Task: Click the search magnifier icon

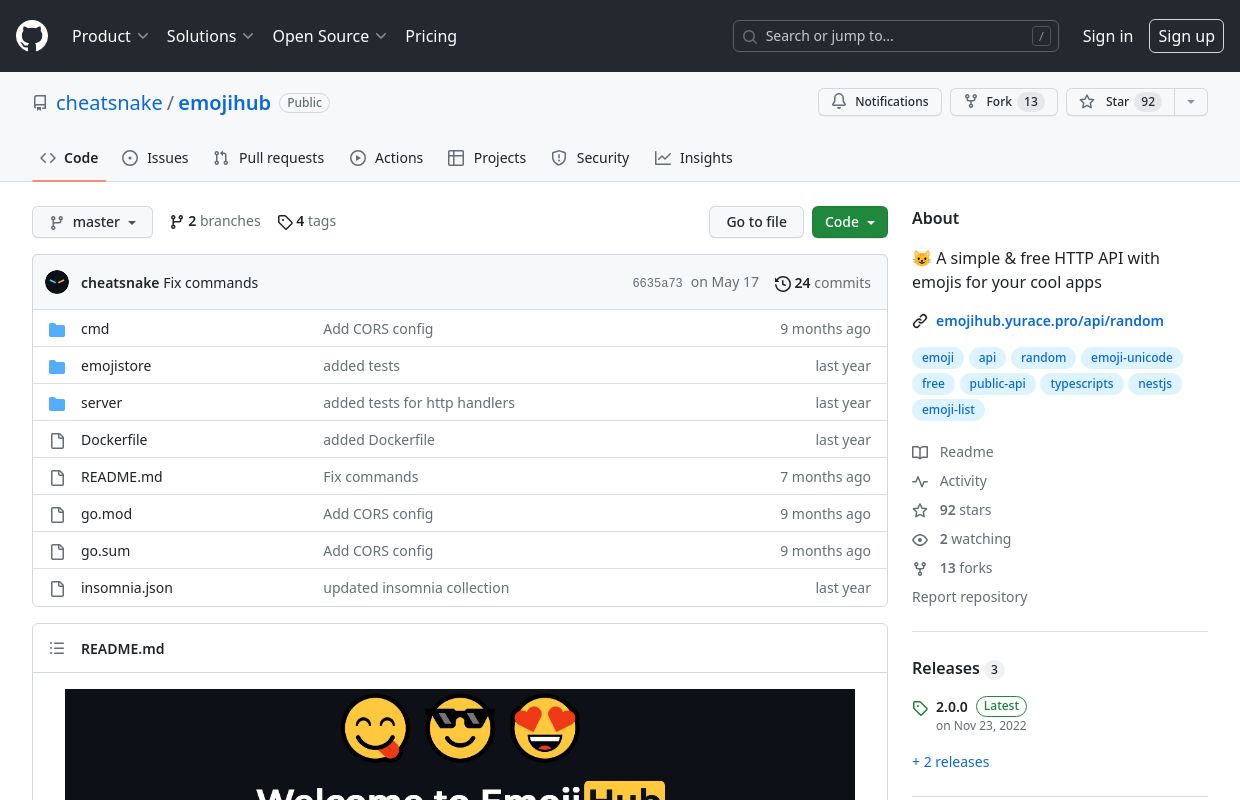Action: coord(750,36)
